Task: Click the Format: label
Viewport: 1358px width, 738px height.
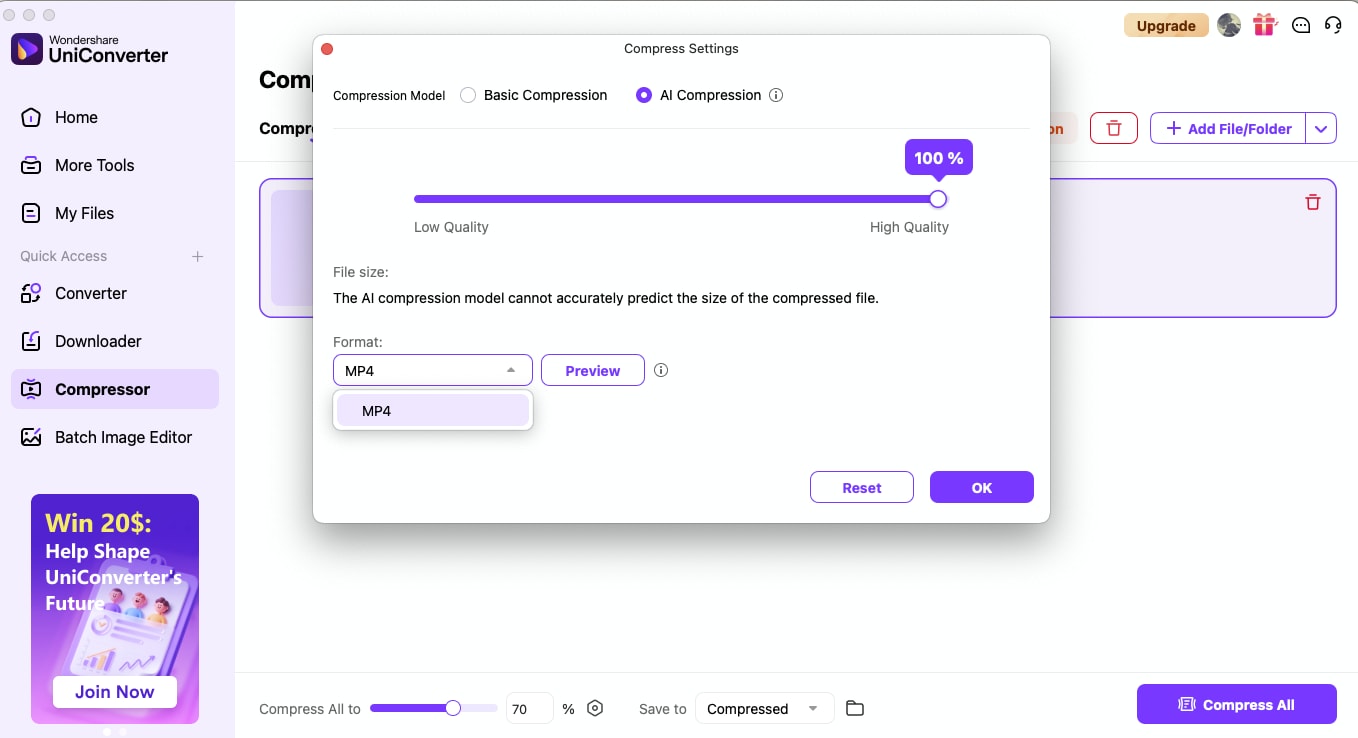Action: point(358,342)
